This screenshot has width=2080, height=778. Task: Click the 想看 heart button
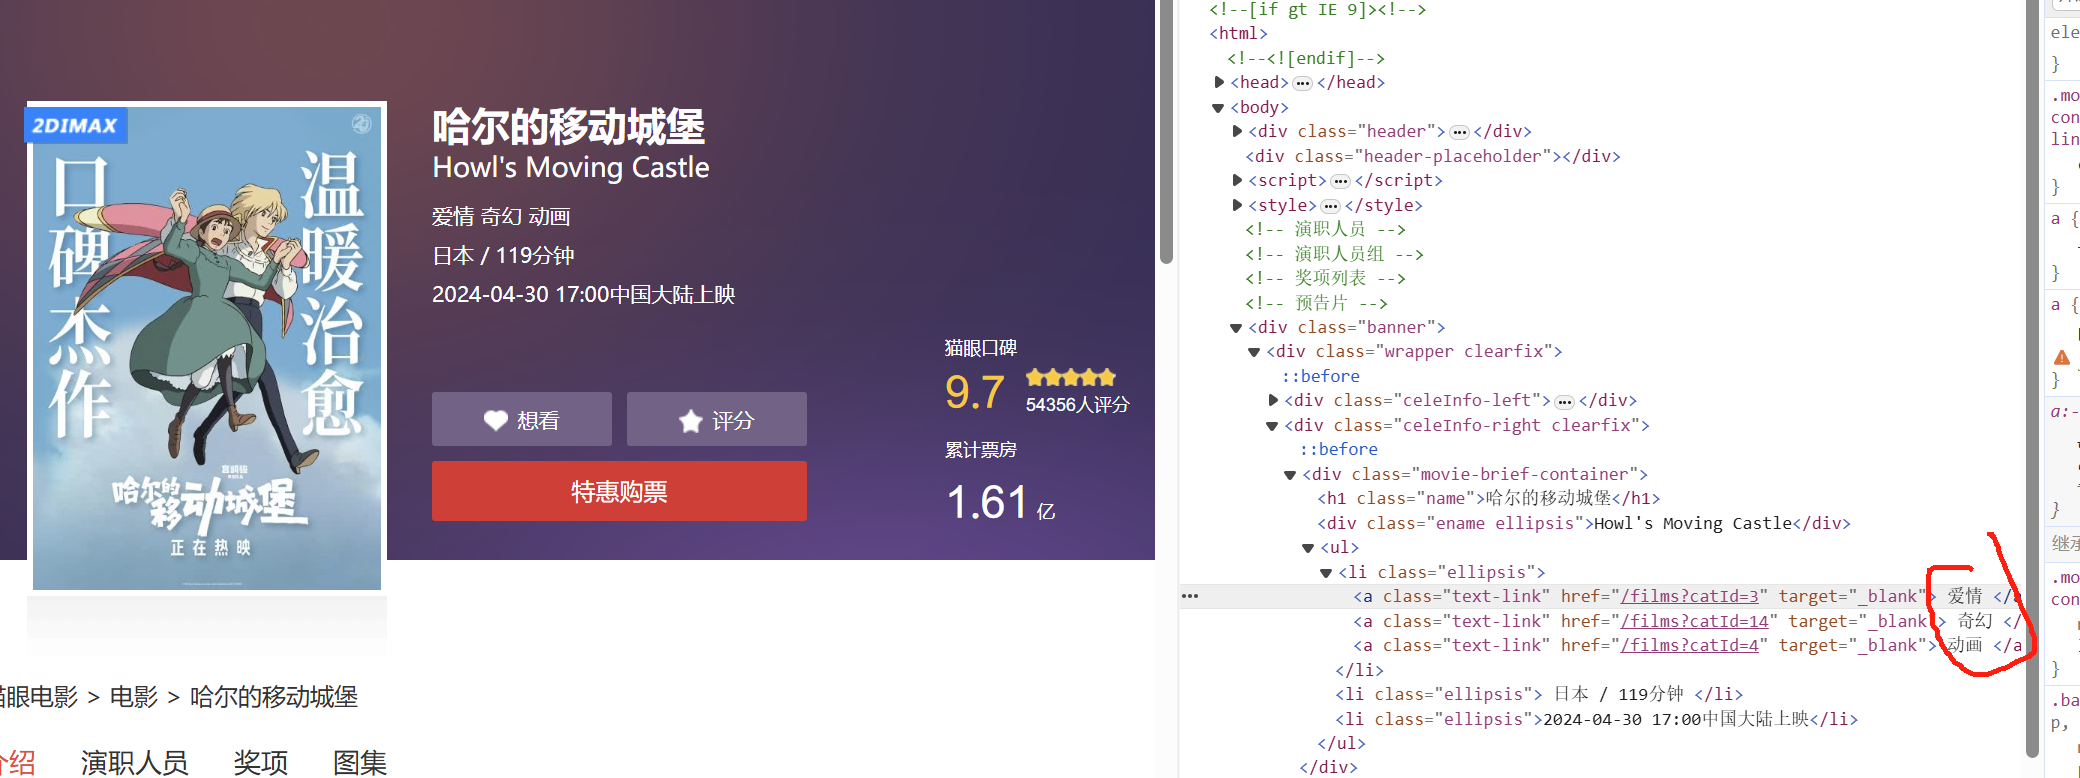[521, 419]
